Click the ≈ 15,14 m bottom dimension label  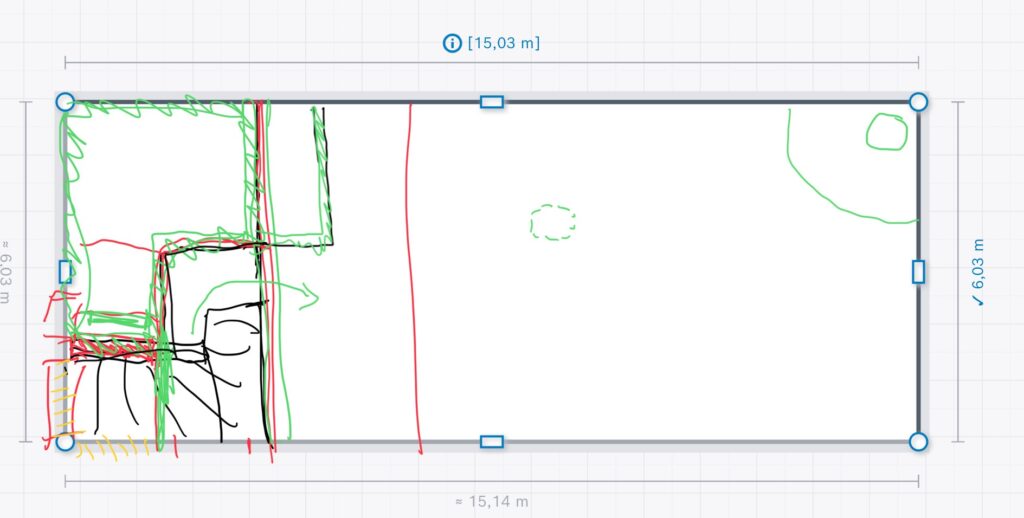(x=492, y=502)
